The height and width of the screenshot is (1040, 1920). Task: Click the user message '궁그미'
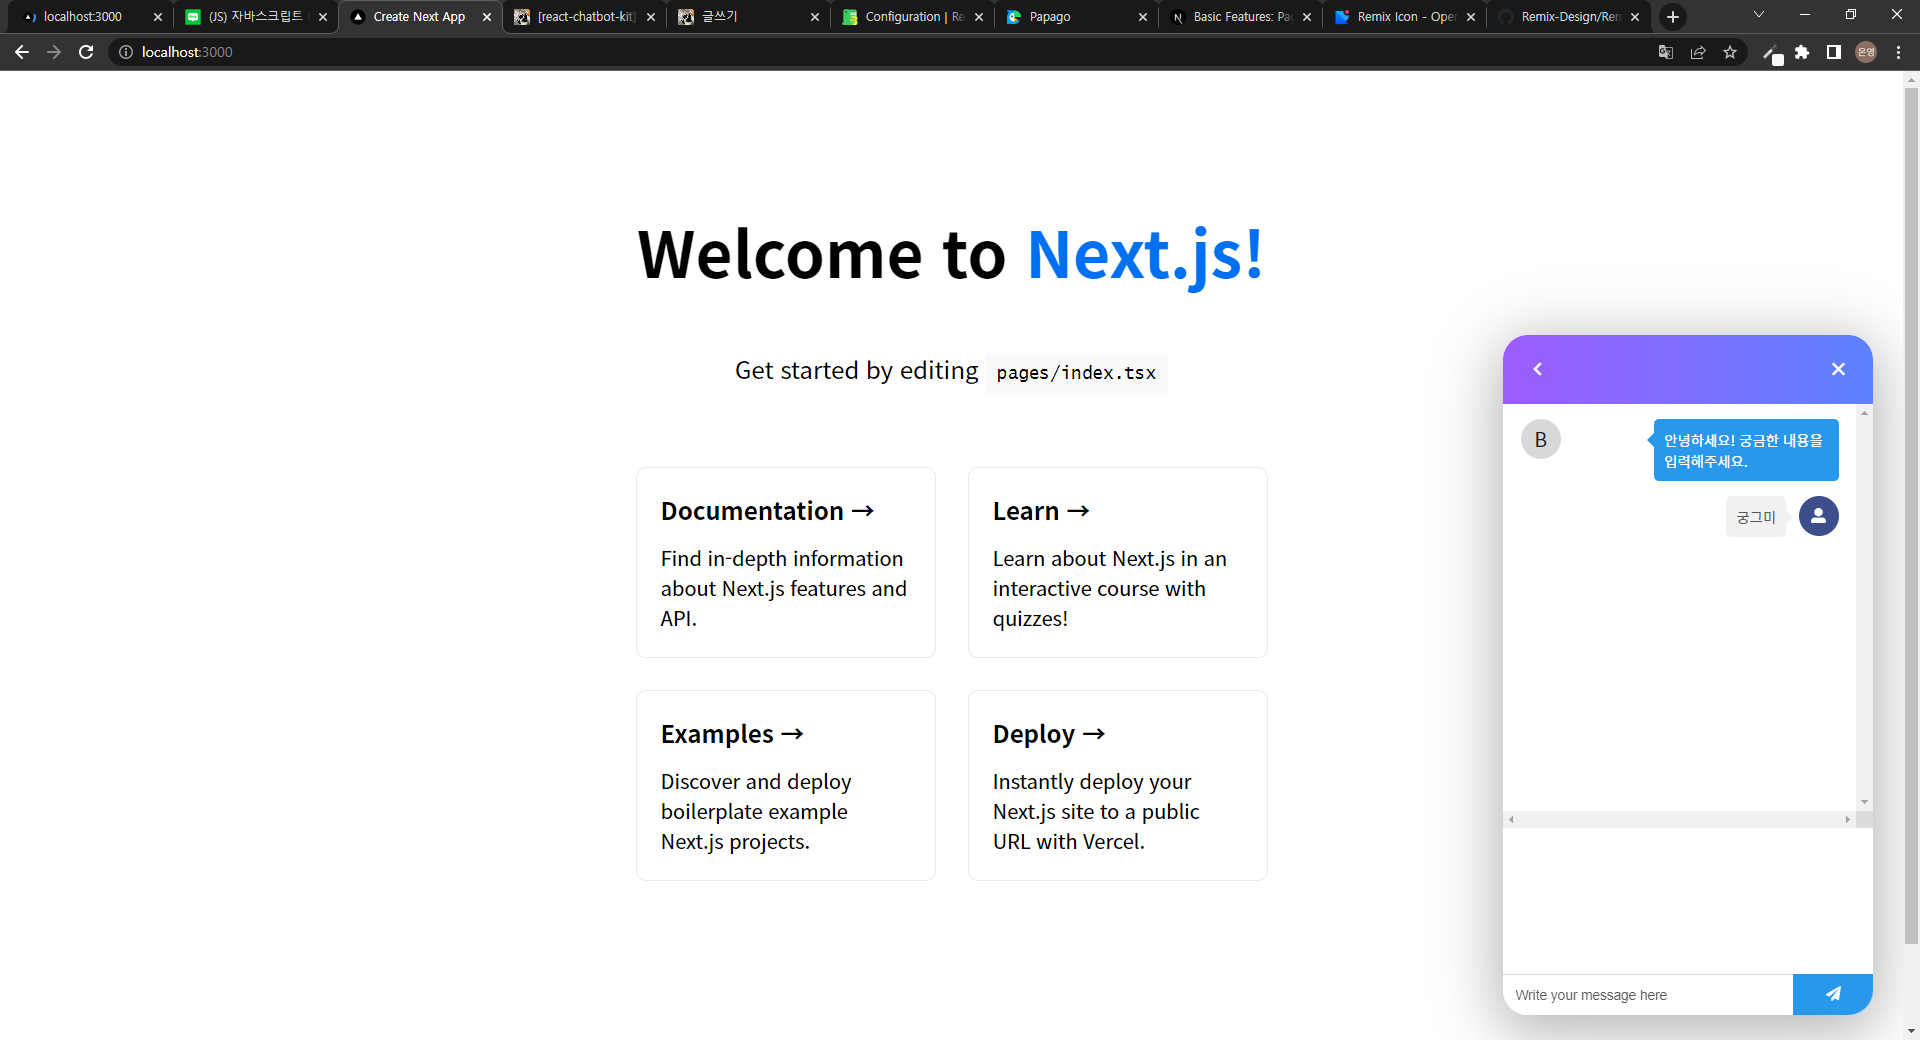1756,517
